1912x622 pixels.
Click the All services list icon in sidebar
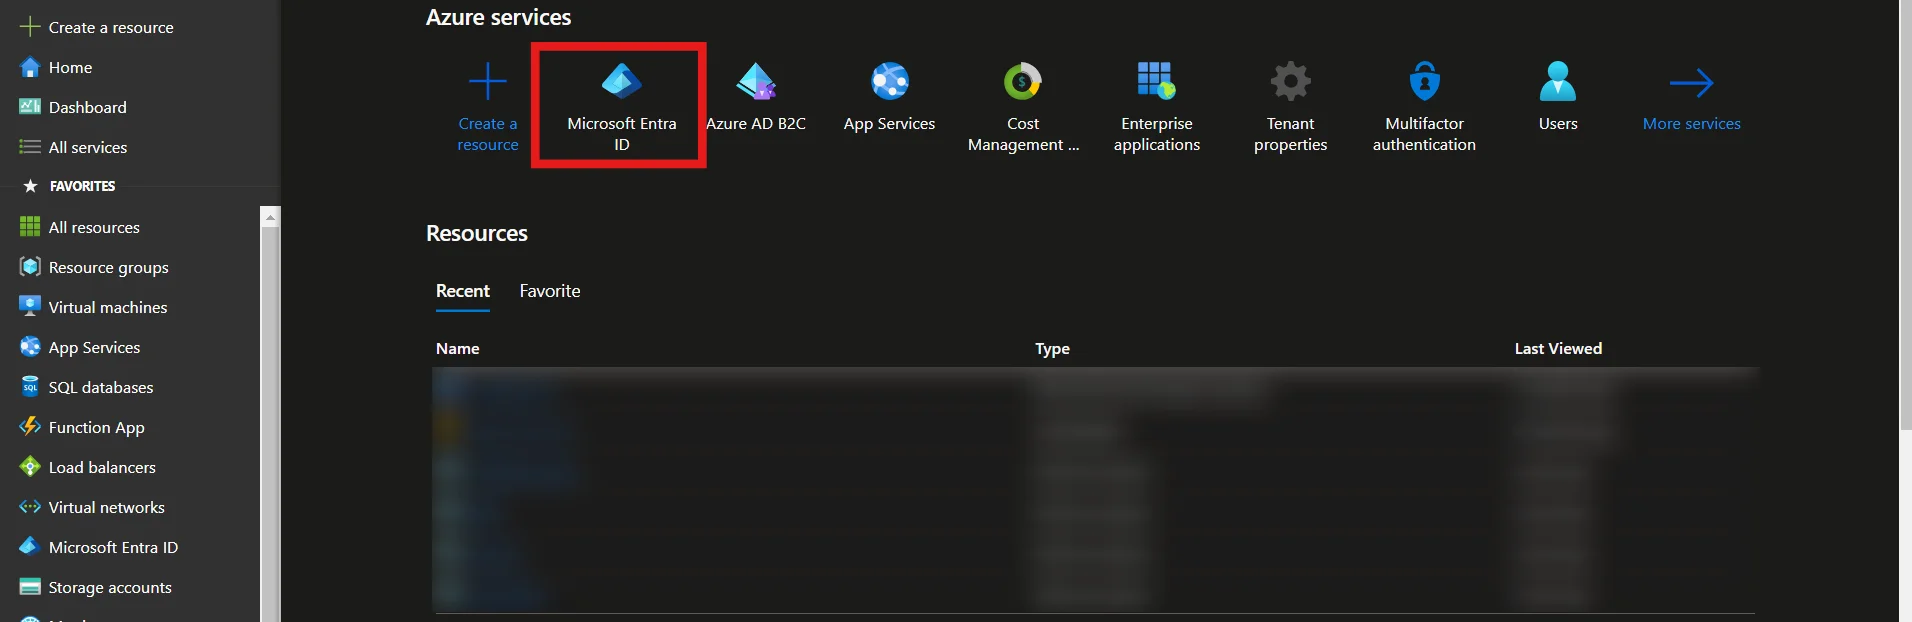30,147
